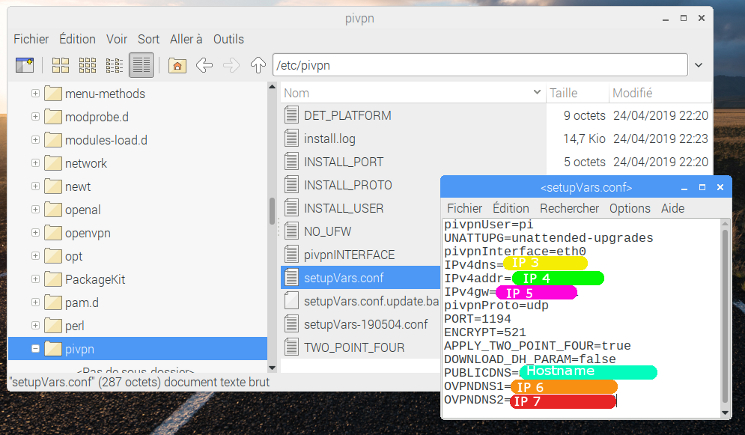Navigate forward in history
The width and height of the screenshot is (745, 435).
coord(231,65)
